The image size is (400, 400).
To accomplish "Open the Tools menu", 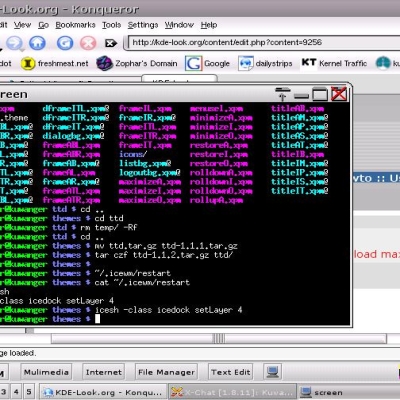I will 111,25.
